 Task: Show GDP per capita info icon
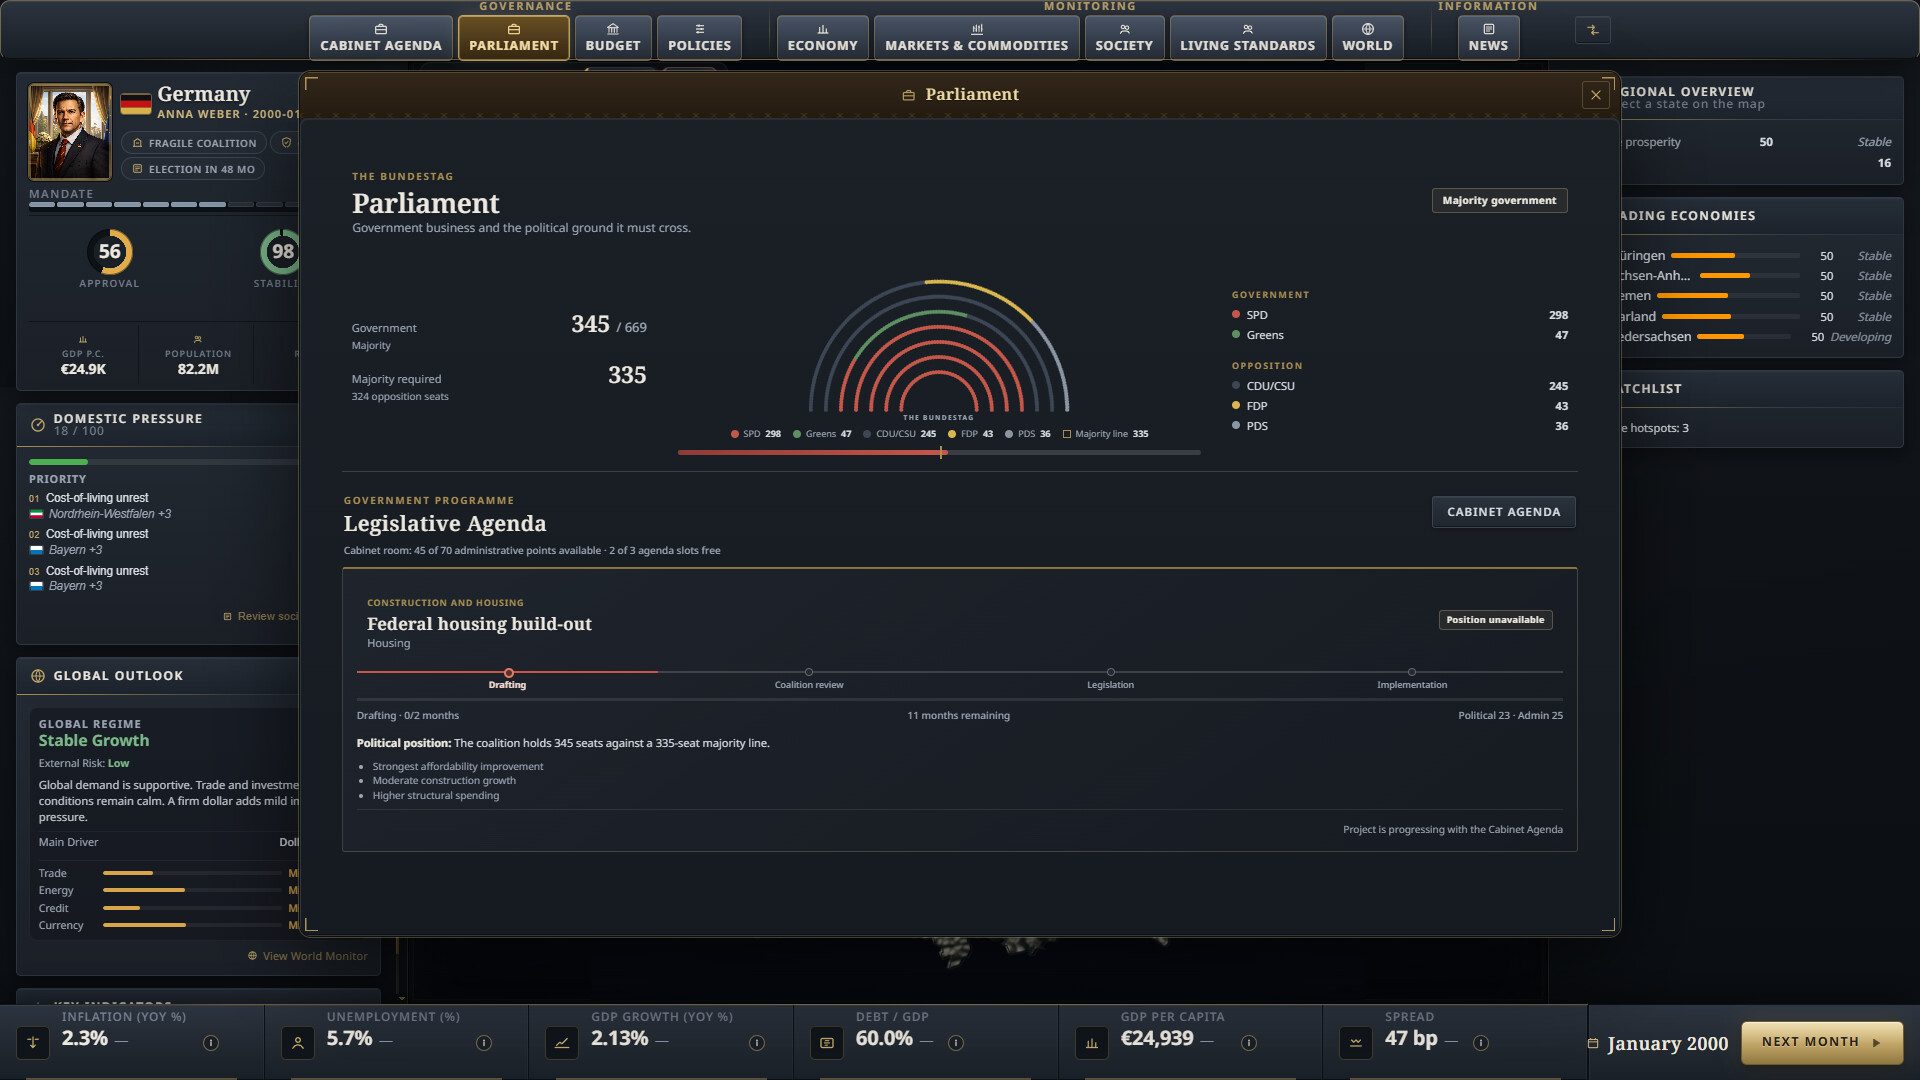click(1249, 1043)
